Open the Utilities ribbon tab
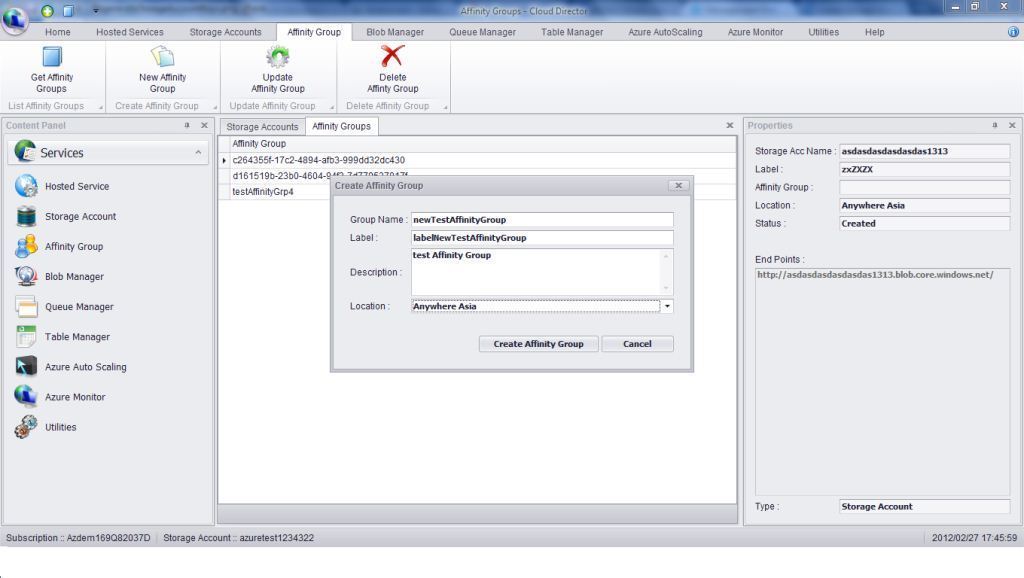1024x578 pixels. coord(824,32)
